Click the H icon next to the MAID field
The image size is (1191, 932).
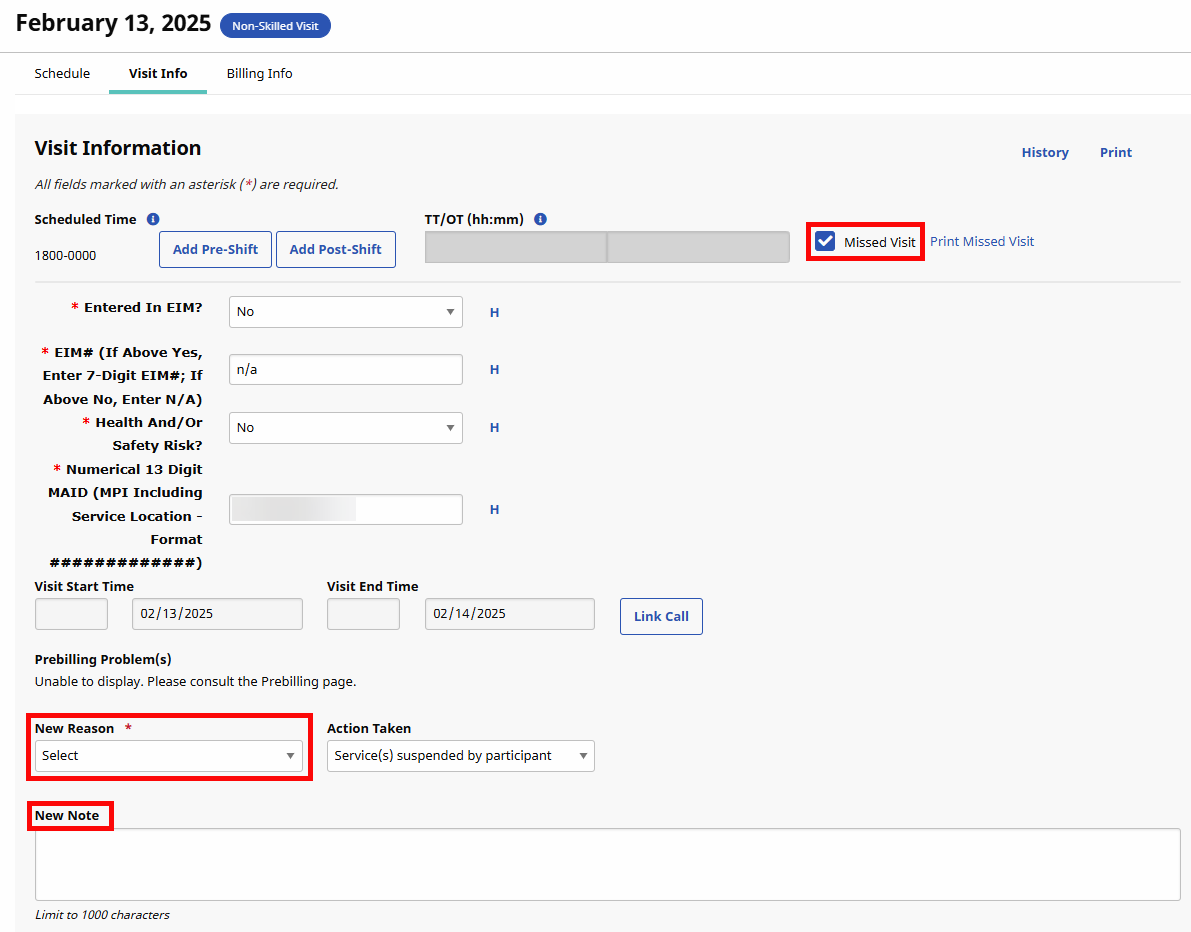pos(494,509)
